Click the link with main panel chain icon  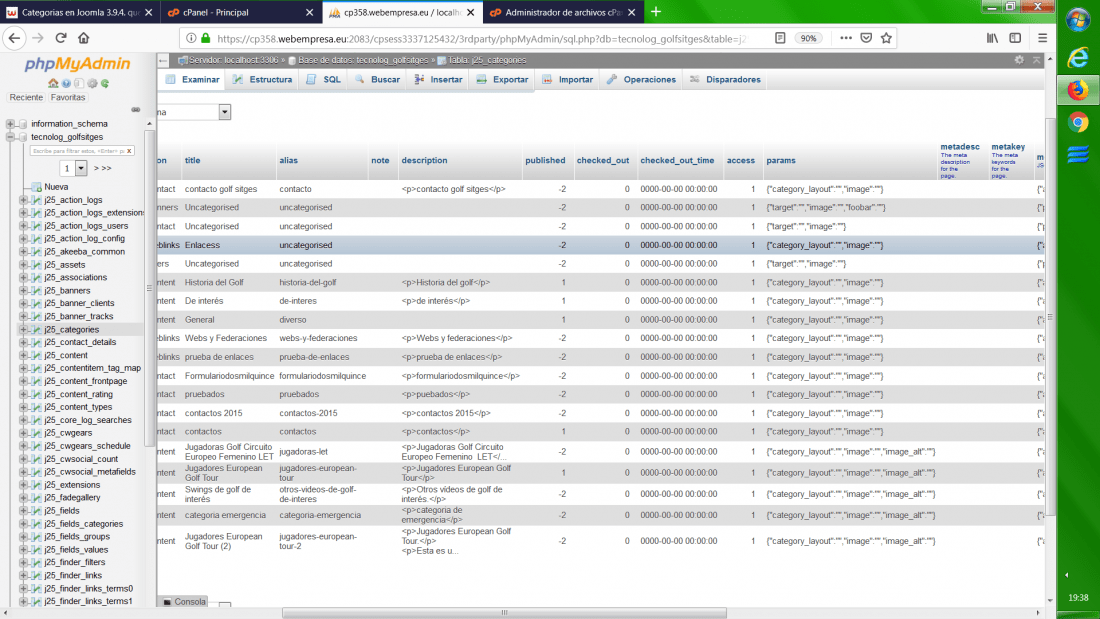[135, 109]
